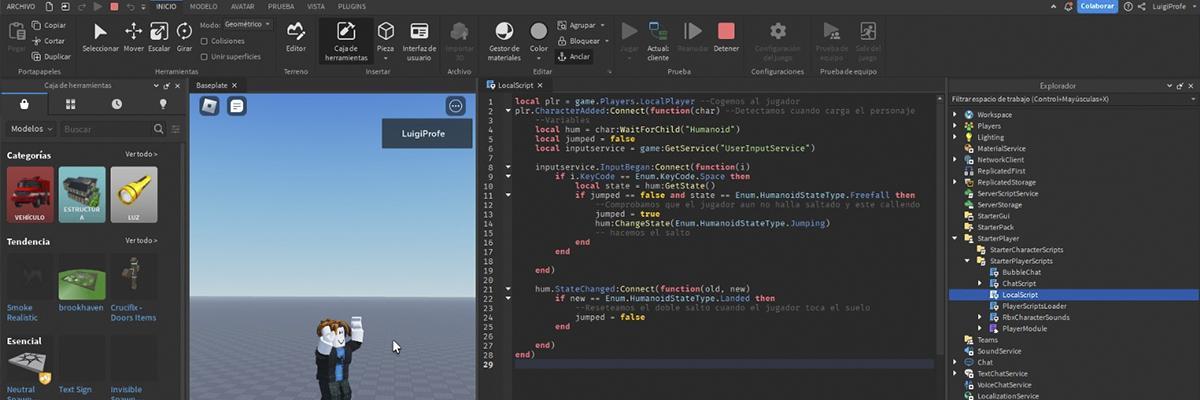1200x400 pixels.
Task: Click the Bloquear lock tool
Action: 583,41
